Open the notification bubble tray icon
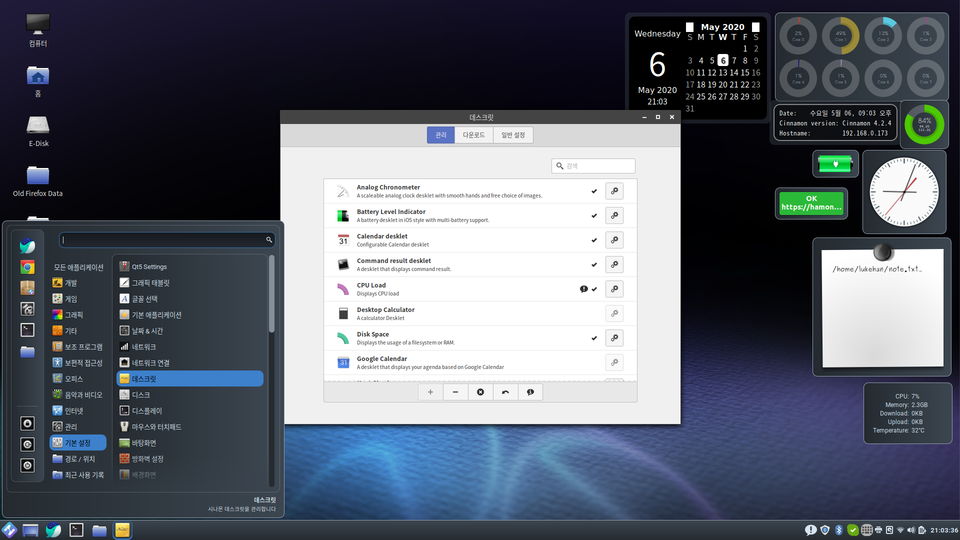This screenshot has width=960, height=540. tap(811, 530)
